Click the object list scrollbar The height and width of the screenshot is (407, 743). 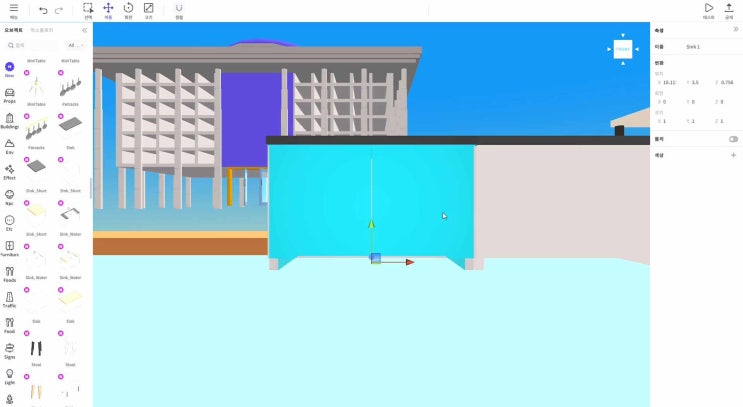(x=90, y=188)
